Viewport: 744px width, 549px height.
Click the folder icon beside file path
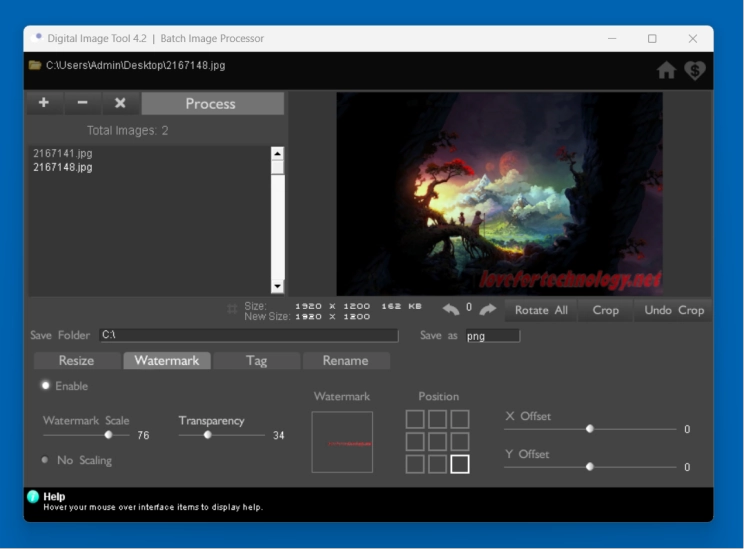click(35, 65)
